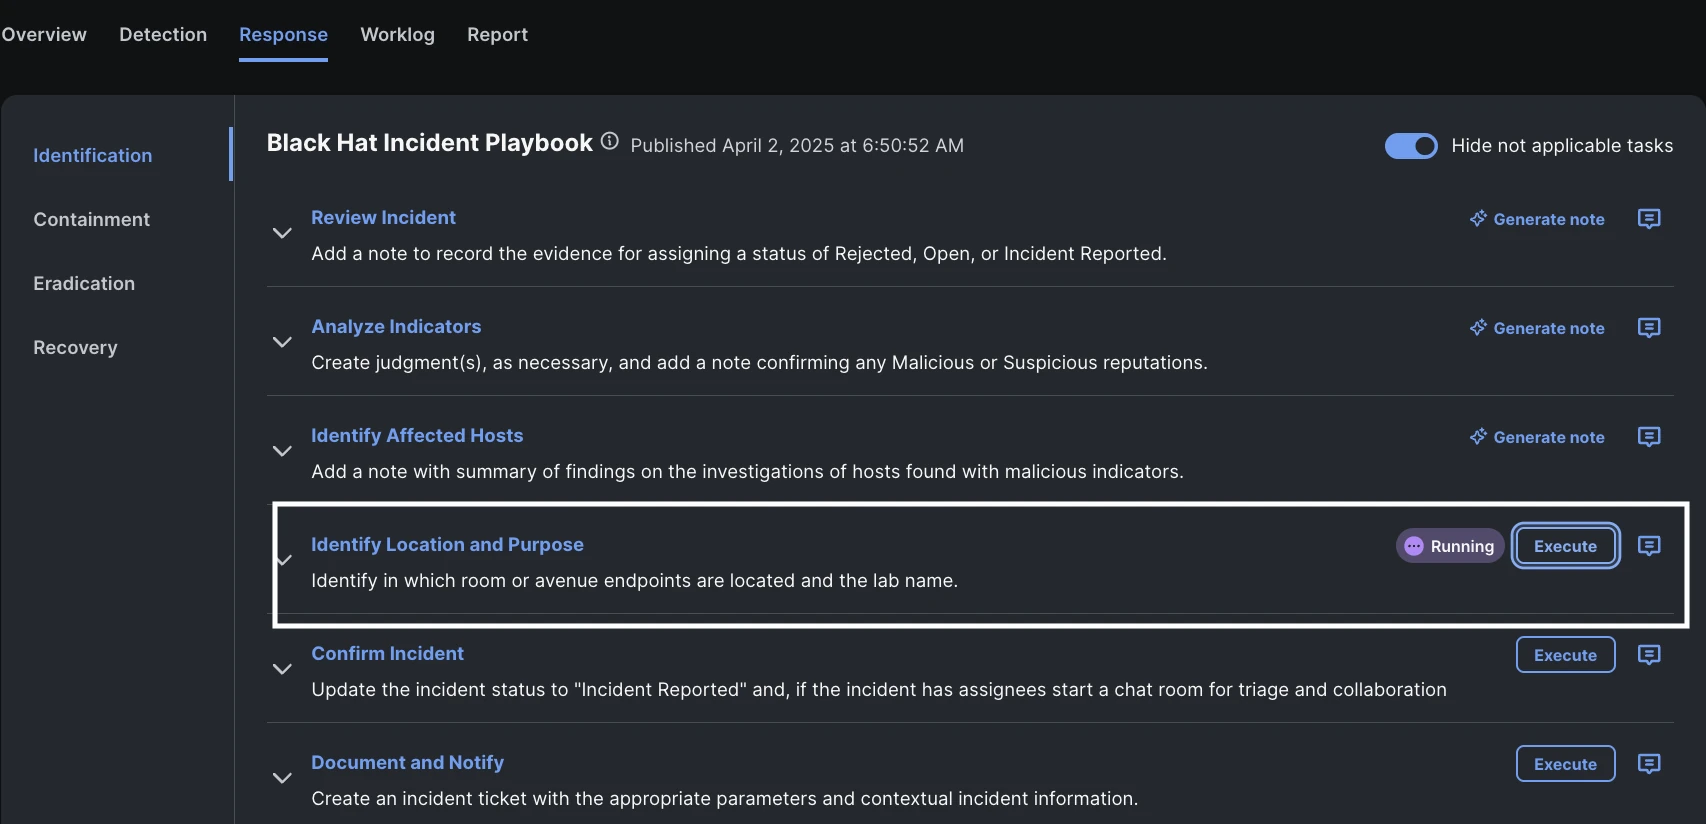Open note icon for Review Incident task
Screen dimensions: 1706x824
point(1648,219)
